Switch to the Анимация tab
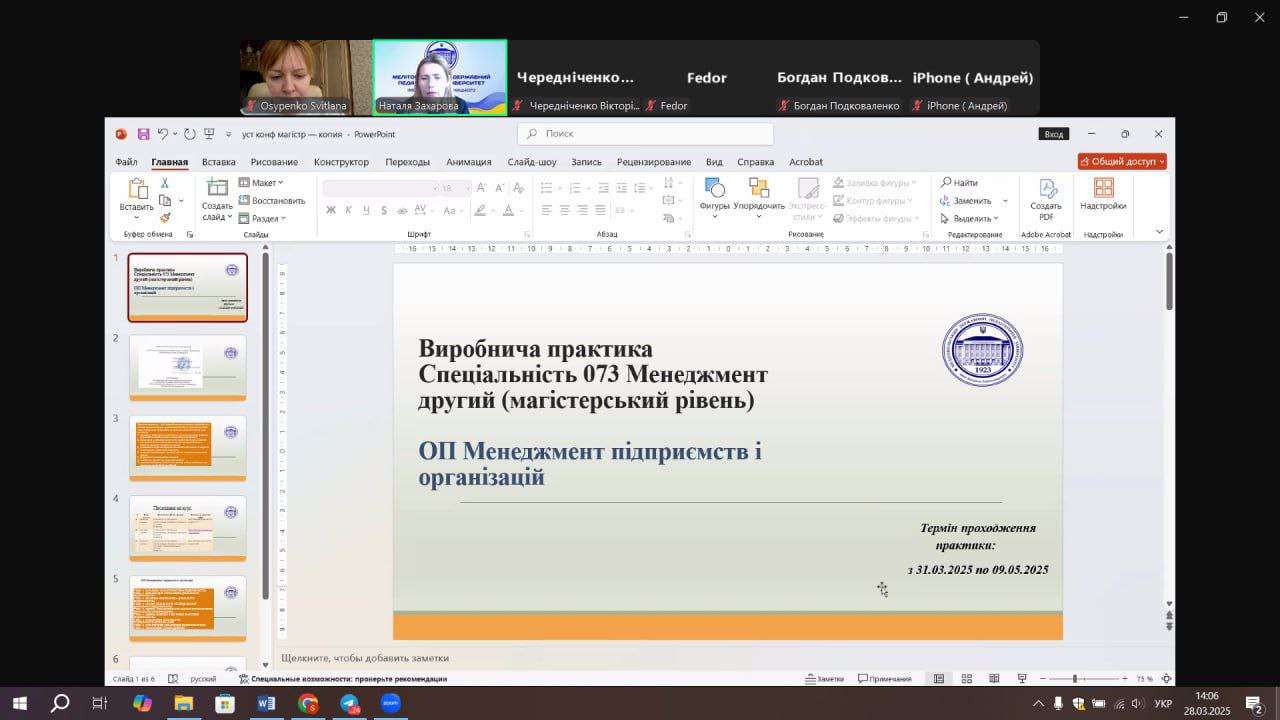 click(468, 162)
